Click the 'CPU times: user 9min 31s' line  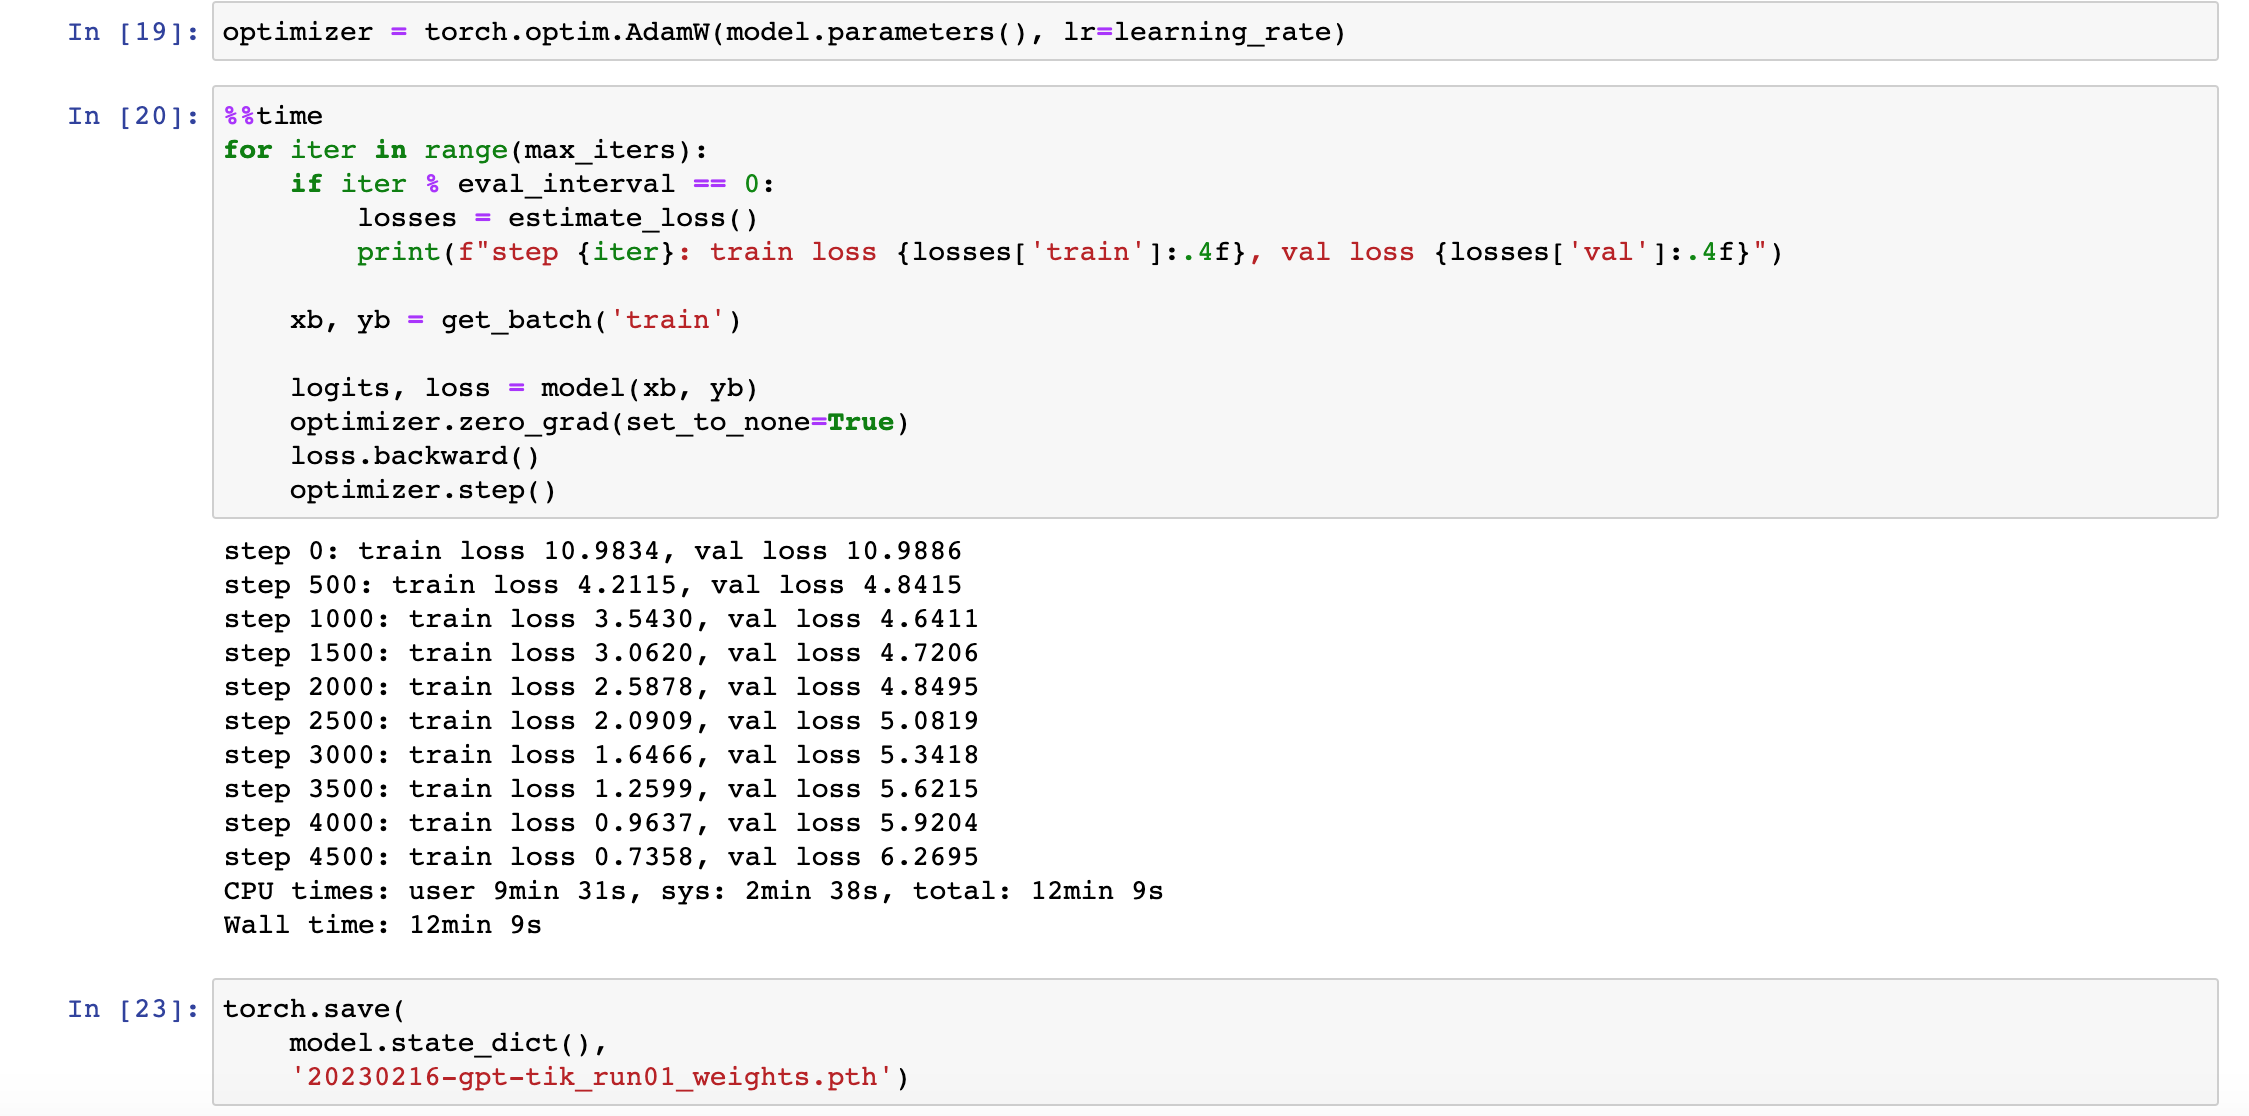694,891
